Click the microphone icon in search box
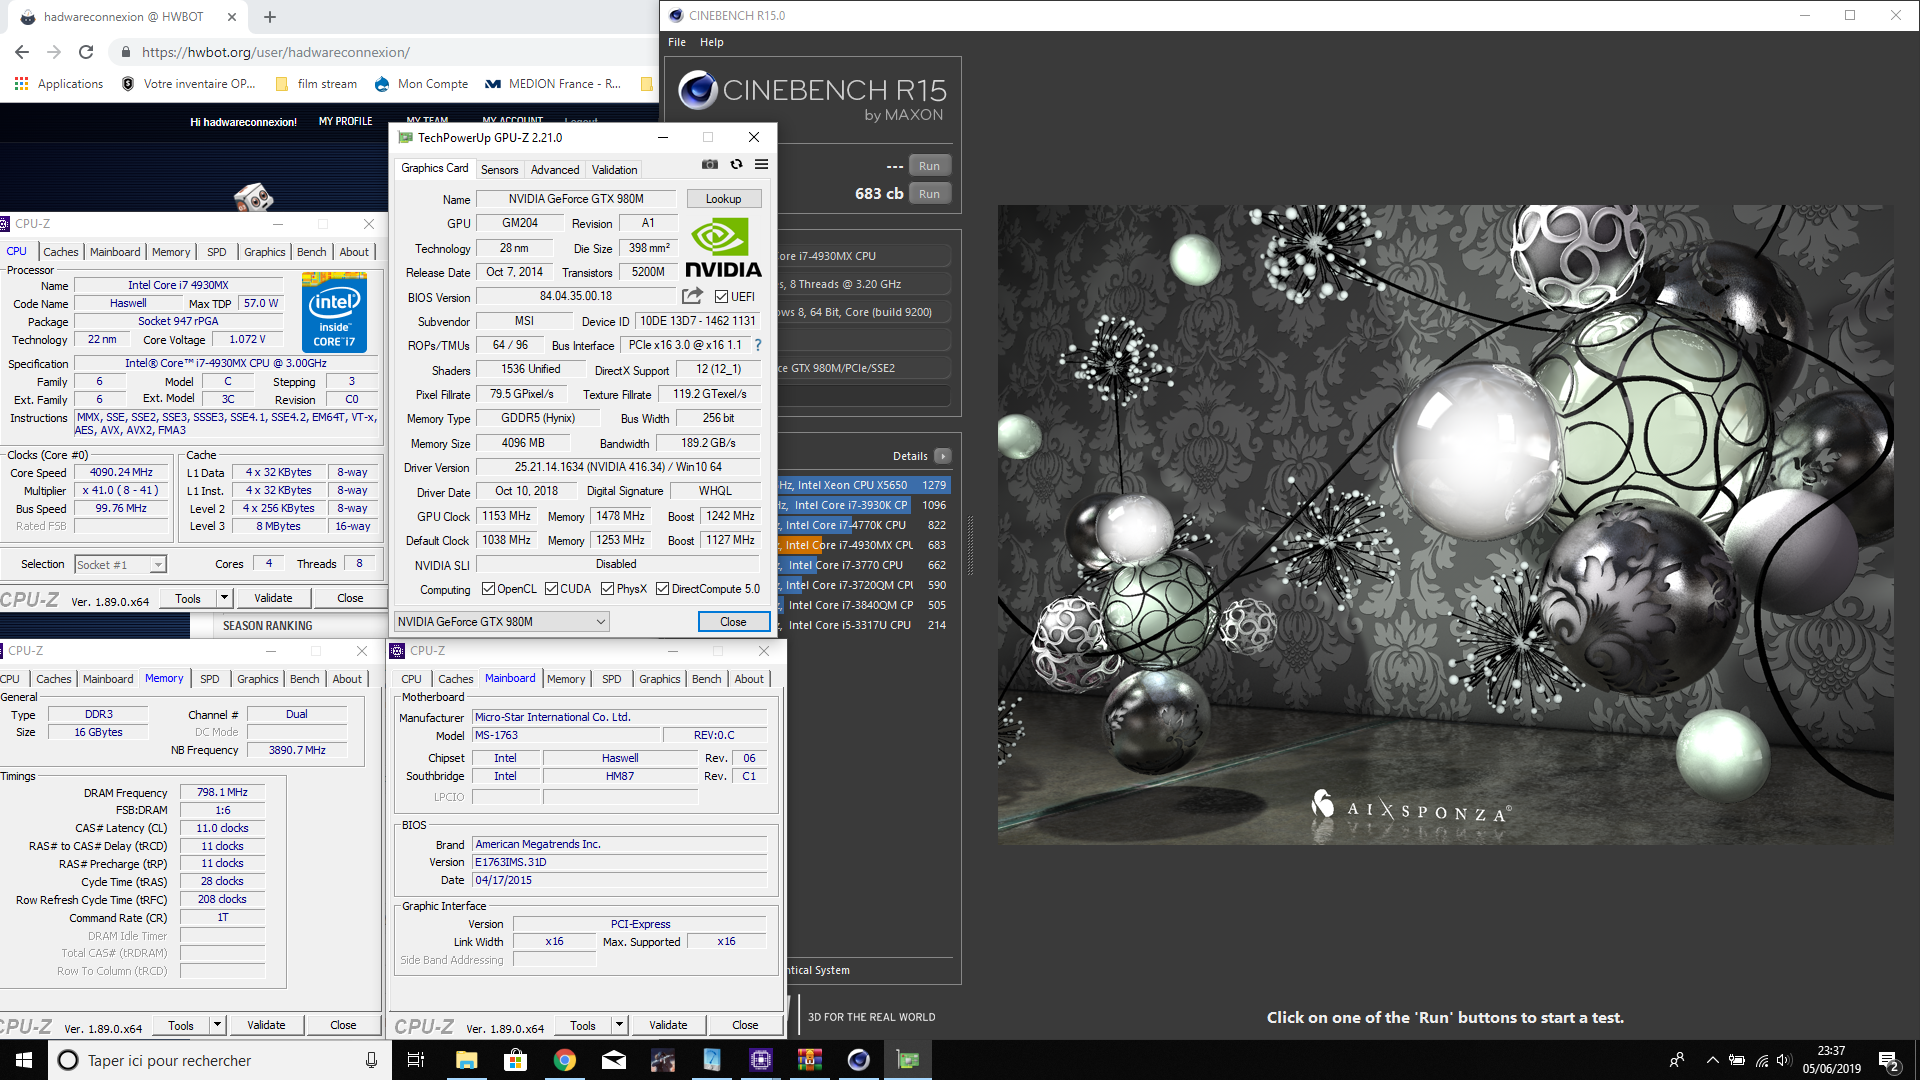Image resolution: width=1920 pixels, height=1080 pixels. point(371,1060)
